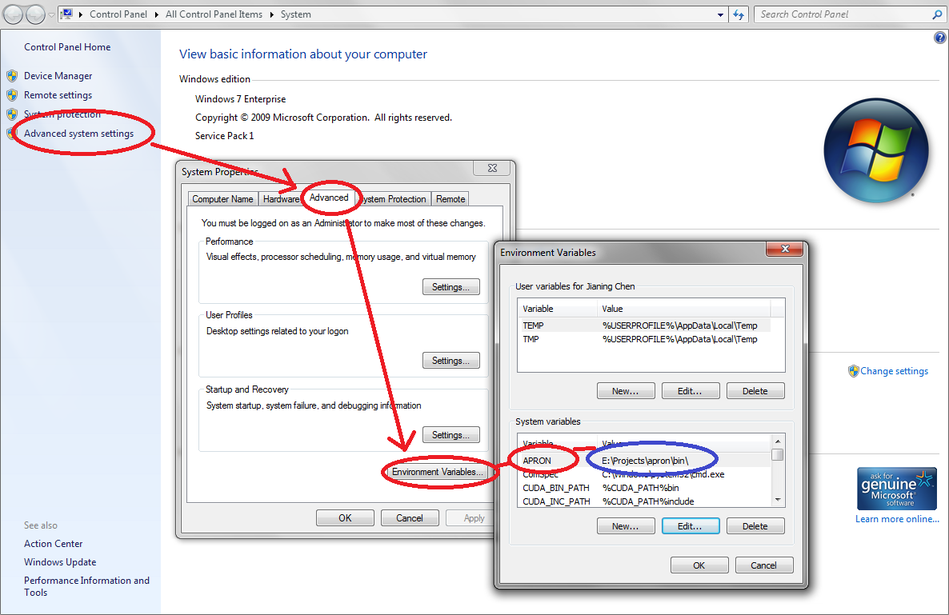Viewport: 949px width, 615px height.
Task: Switch to the System Protection tab
Action: (x=394, y=199)
